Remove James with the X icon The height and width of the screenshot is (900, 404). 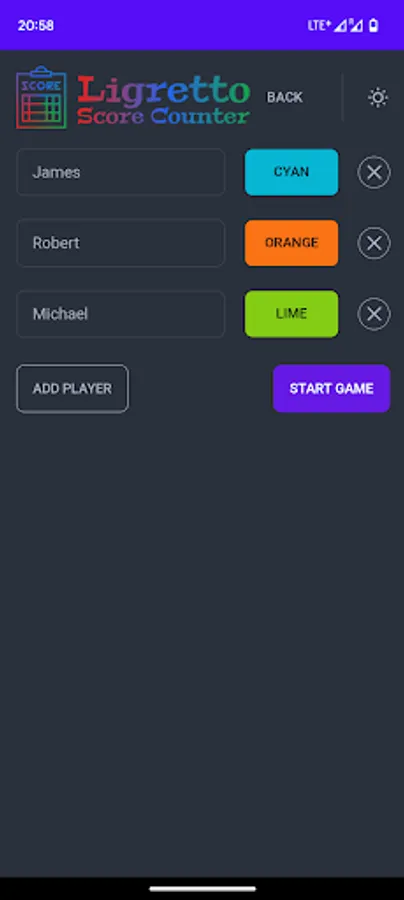tap(374, 172)
